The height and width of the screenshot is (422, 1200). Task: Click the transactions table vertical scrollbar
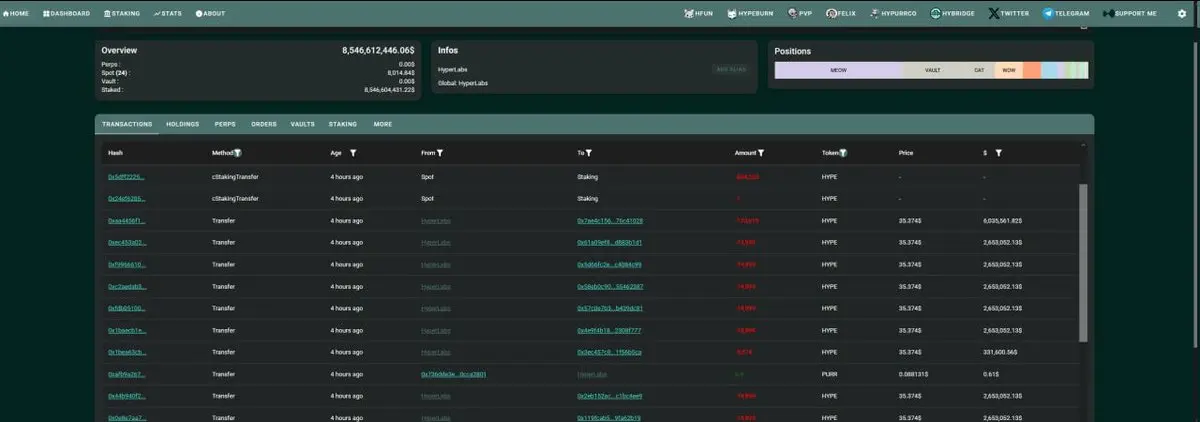[1083, 263]
